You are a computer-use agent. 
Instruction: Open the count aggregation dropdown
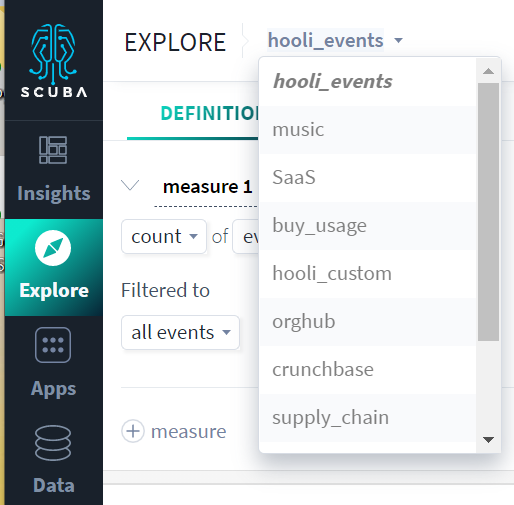pyautogui.click(x=164, y=237)
